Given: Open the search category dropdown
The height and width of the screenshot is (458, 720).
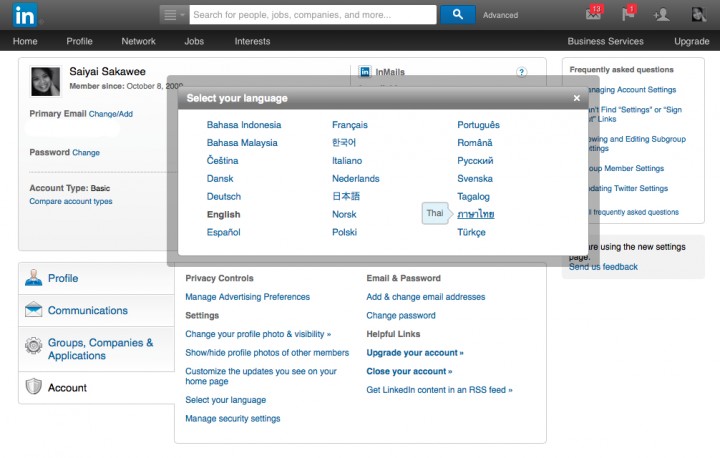Looking at the screenshot, I should pyautogui.click(x=174, y=15).
